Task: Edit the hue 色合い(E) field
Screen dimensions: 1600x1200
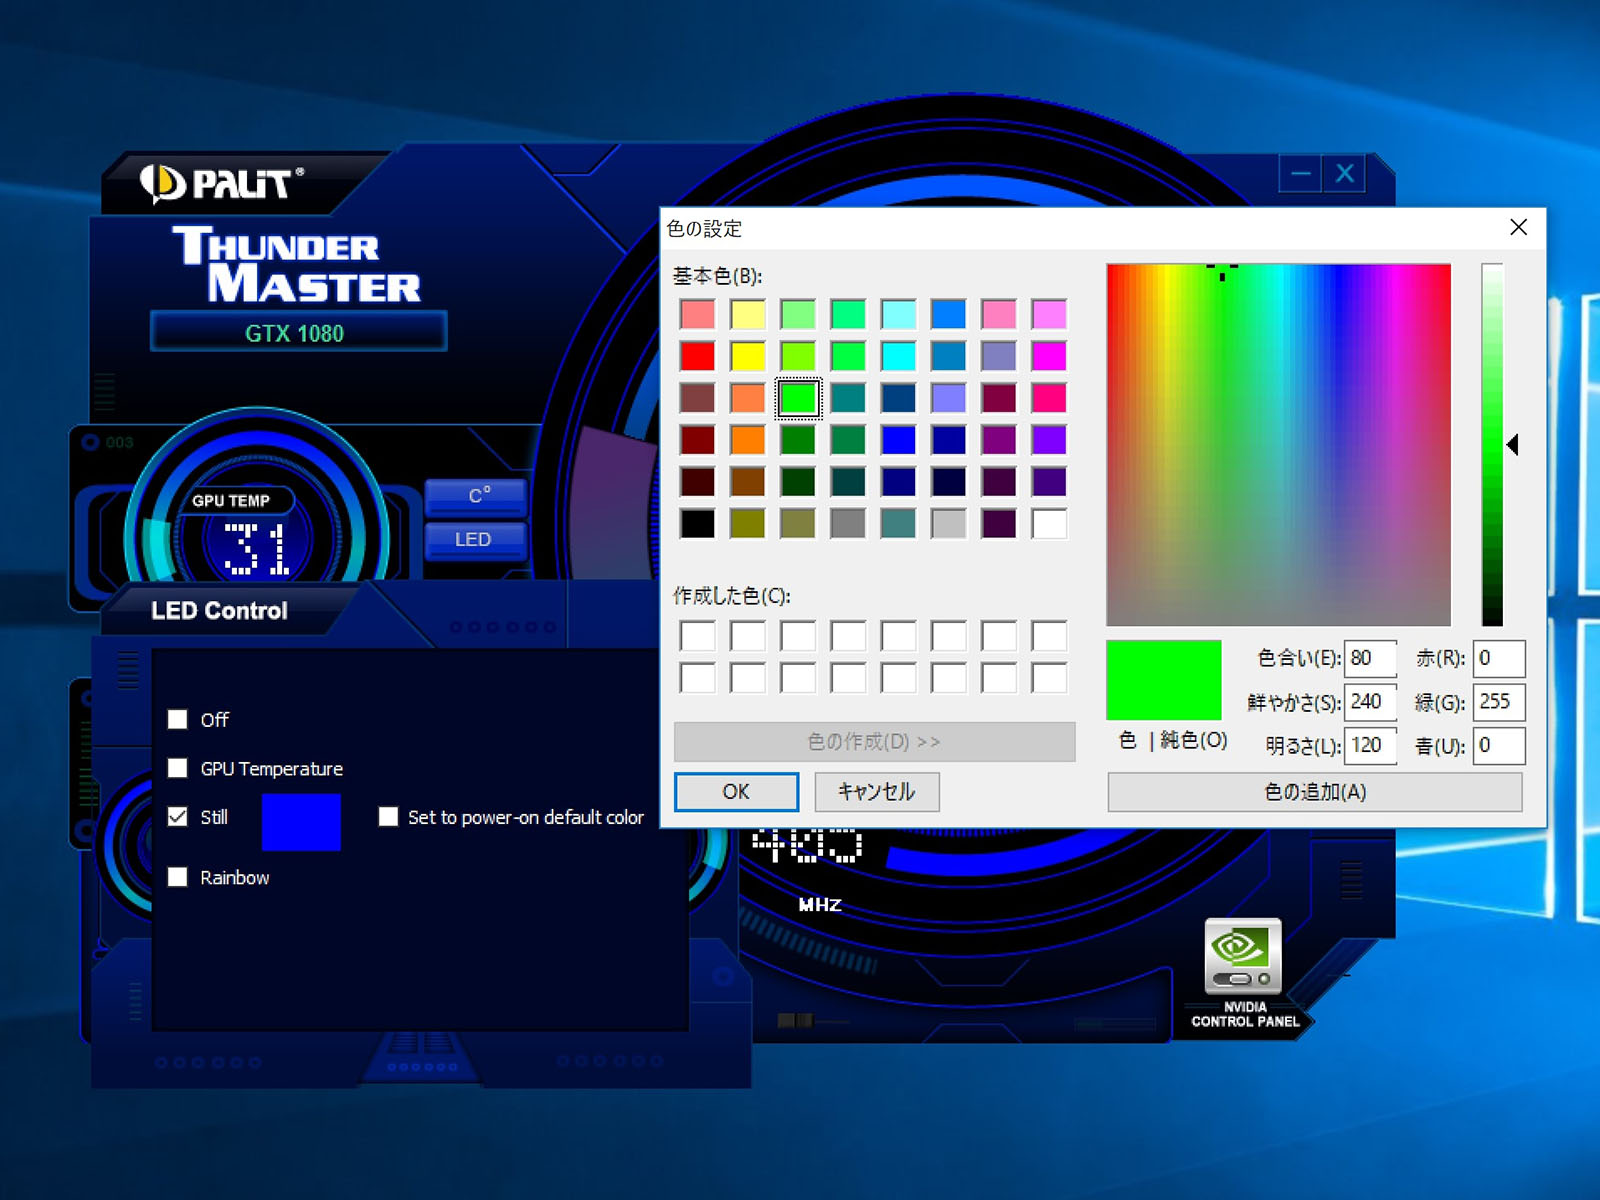Action: click(1370, 658)
